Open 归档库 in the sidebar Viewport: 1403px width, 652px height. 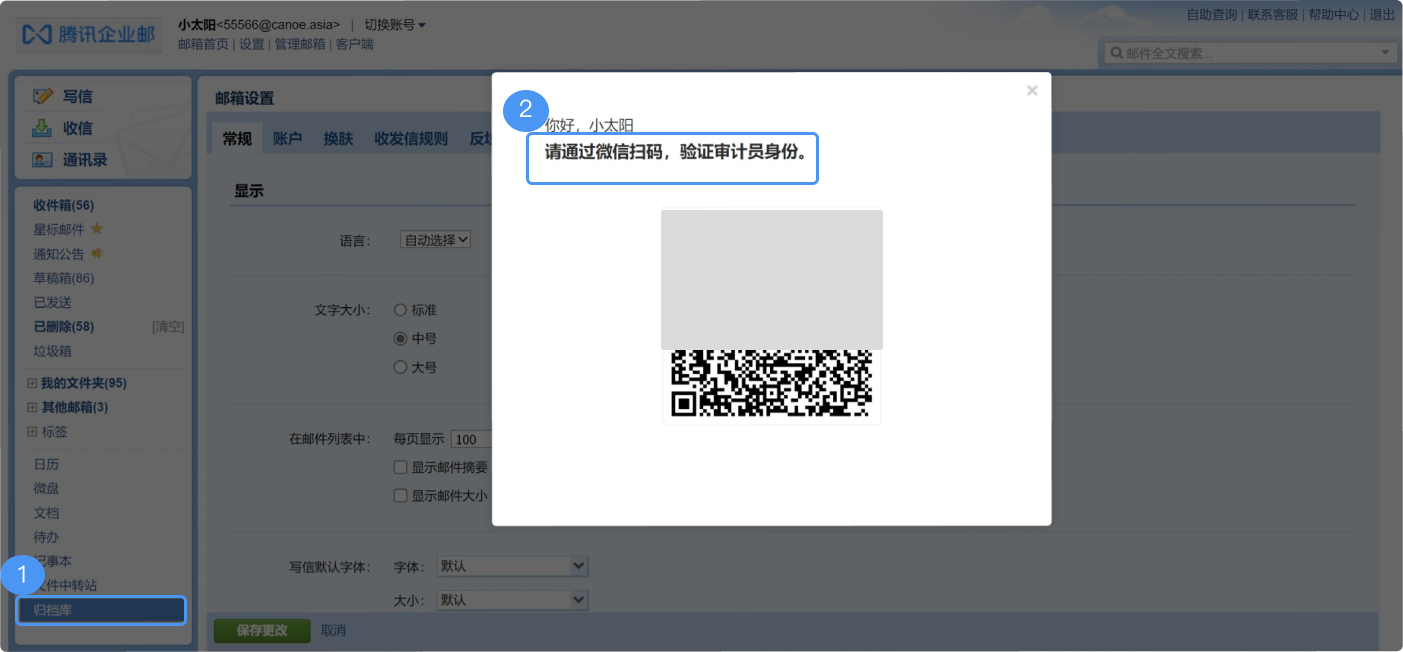(x=102, y=610)
